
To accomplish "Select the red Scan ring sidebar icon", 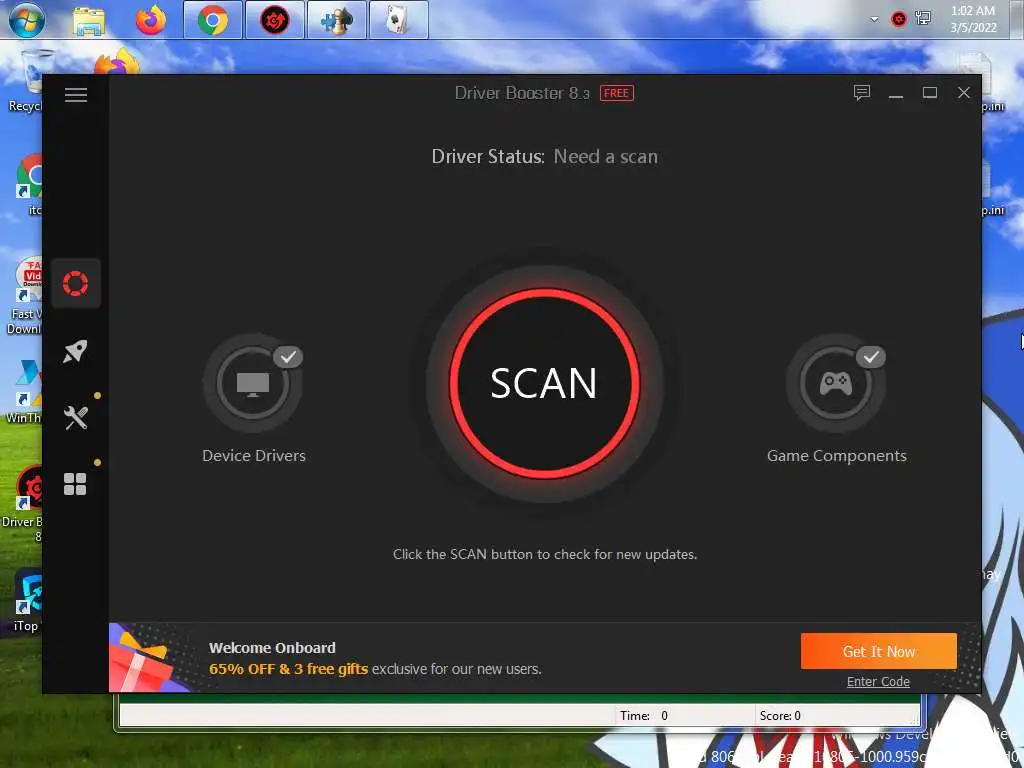I will pyautogui.click(x=76, y=283).
